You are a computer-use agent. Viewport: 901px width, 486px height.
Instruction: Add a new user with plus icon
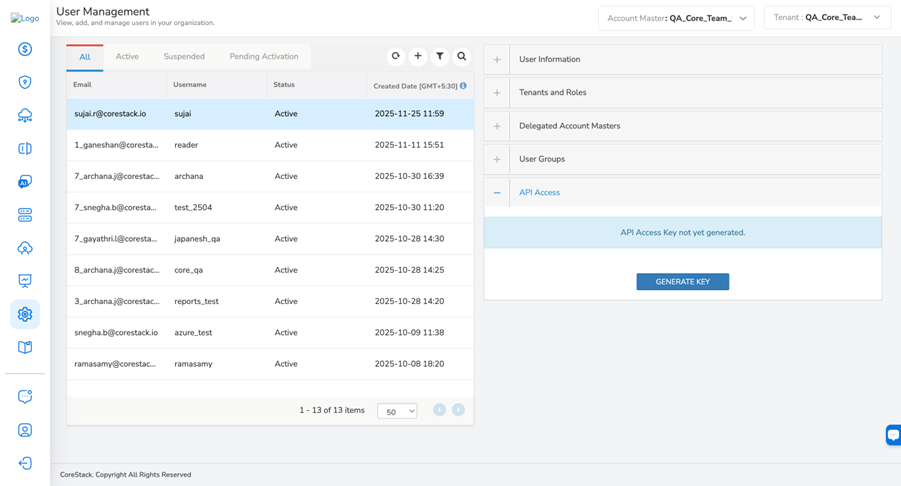(x=418, y=56)
